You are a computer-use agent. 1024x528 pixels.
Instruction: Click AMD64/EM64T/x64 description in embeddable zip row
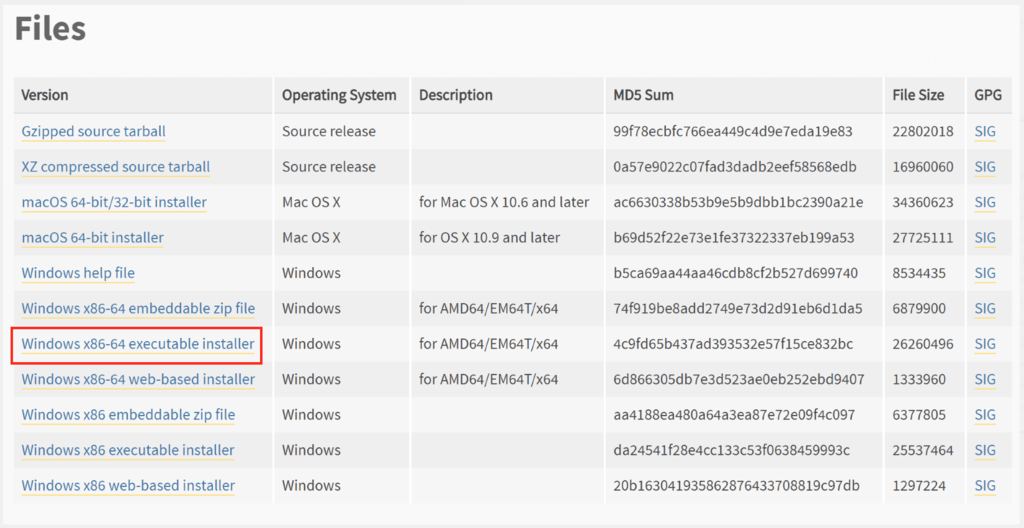tap(488, 308)
